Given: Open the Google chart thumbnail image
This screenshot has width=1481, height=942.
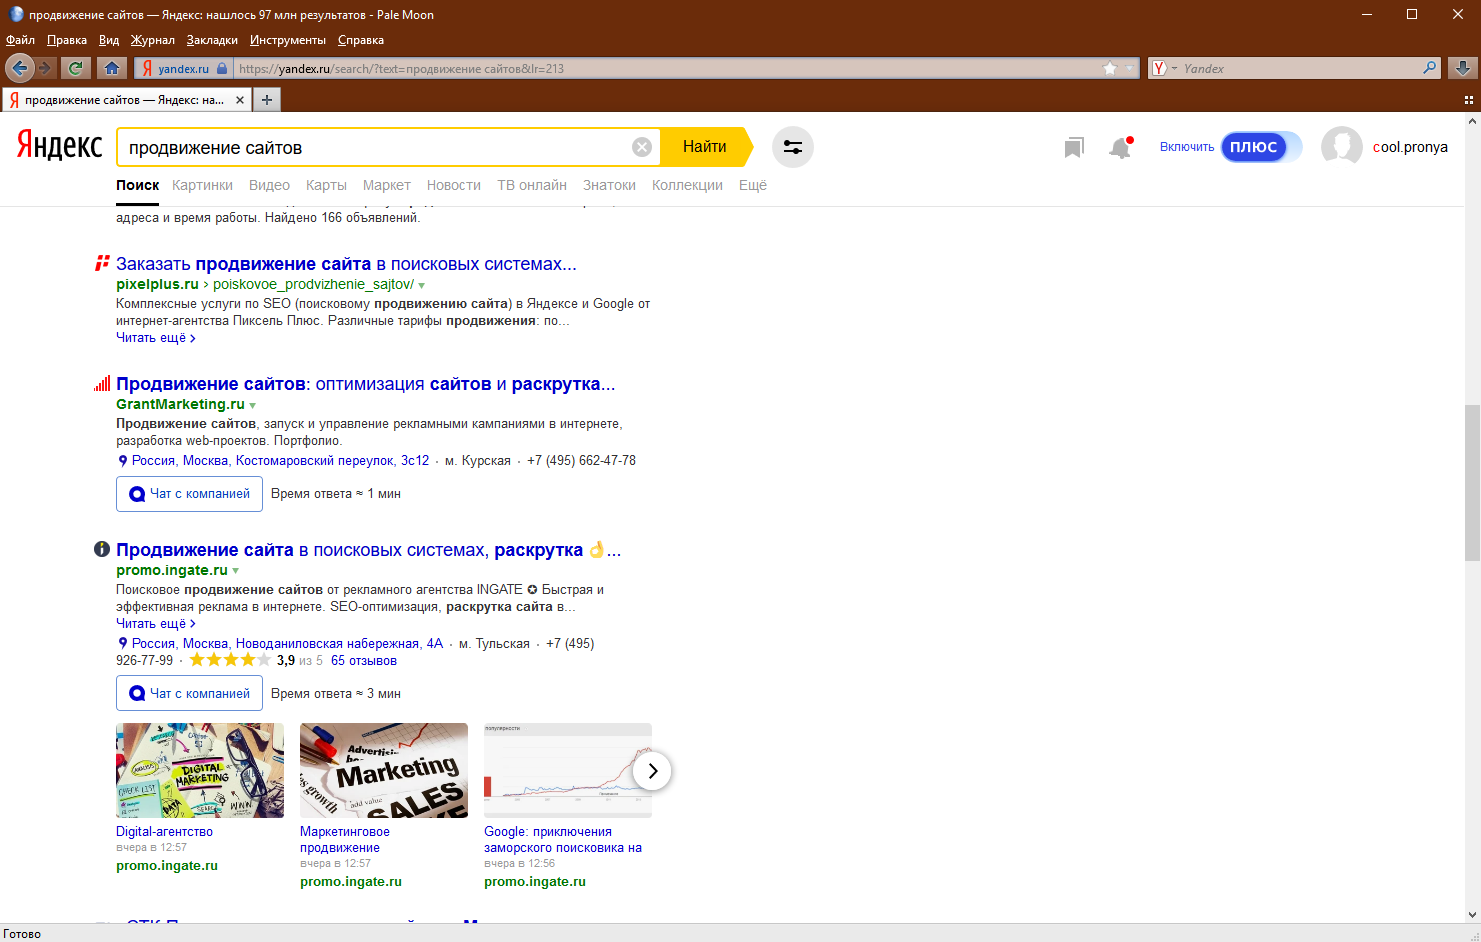Looking at the screenshot, I should coord(568,770).
